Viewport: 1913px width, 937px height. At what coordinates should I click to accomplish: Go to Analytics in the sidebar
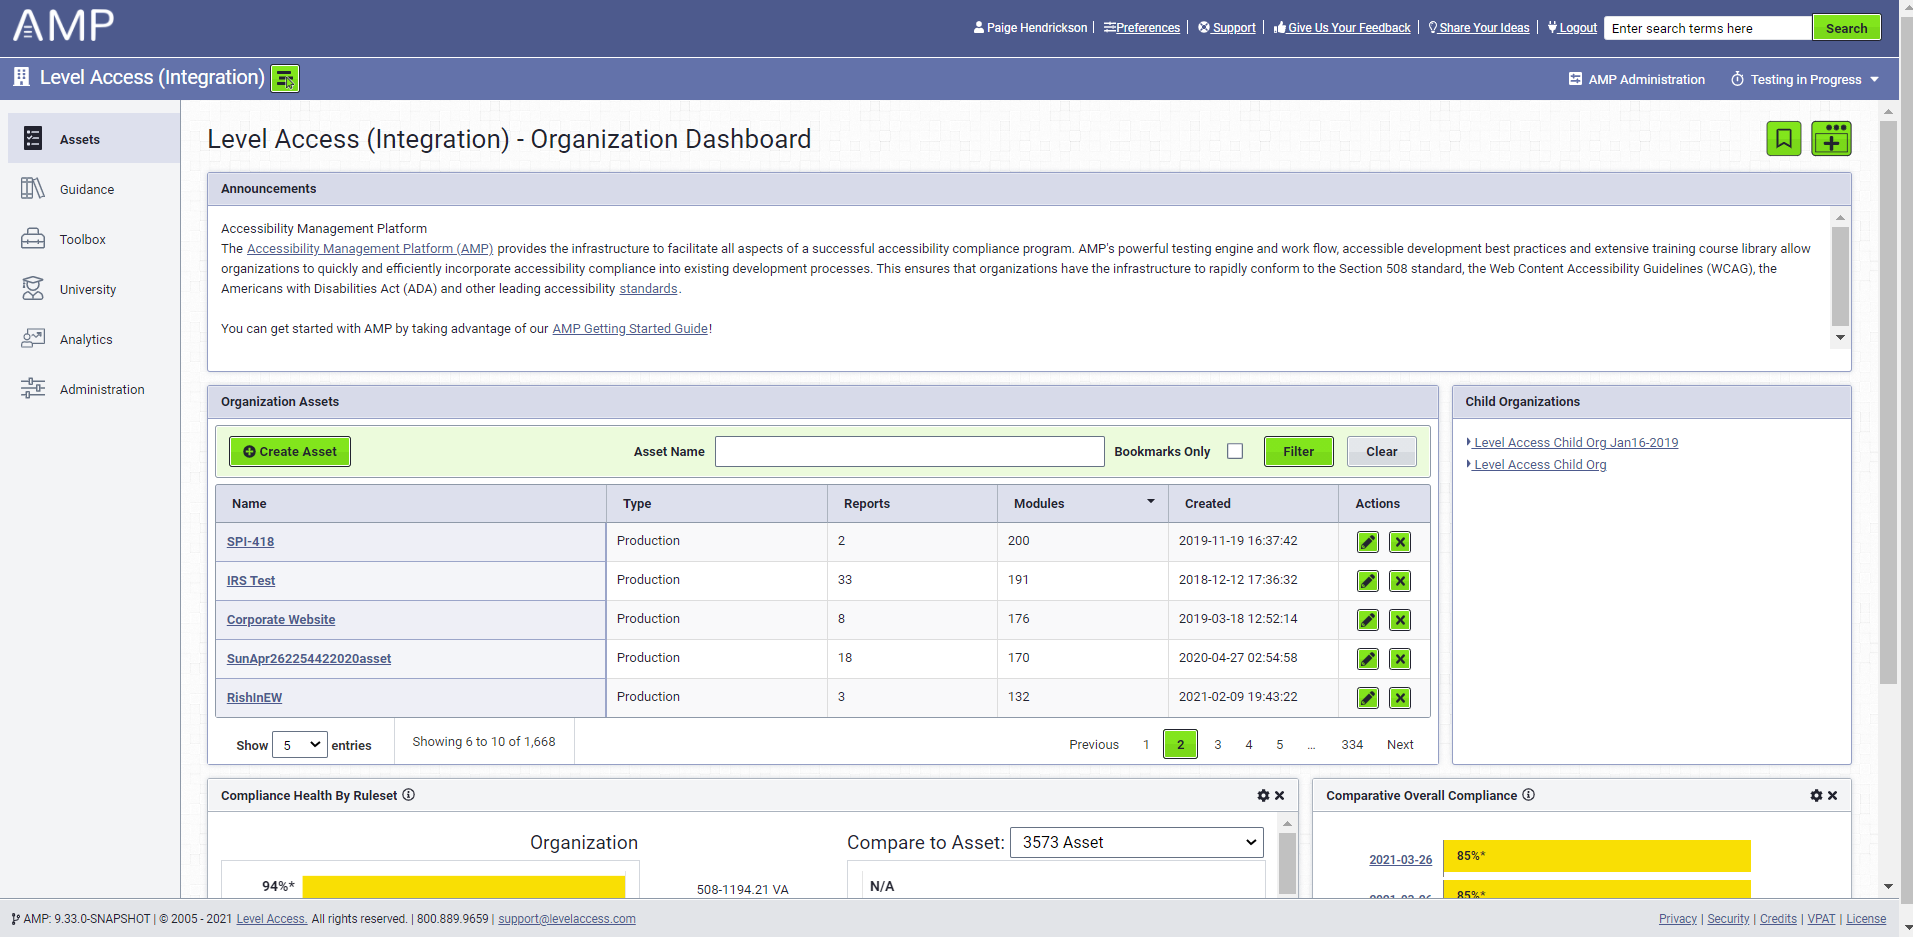86,340
